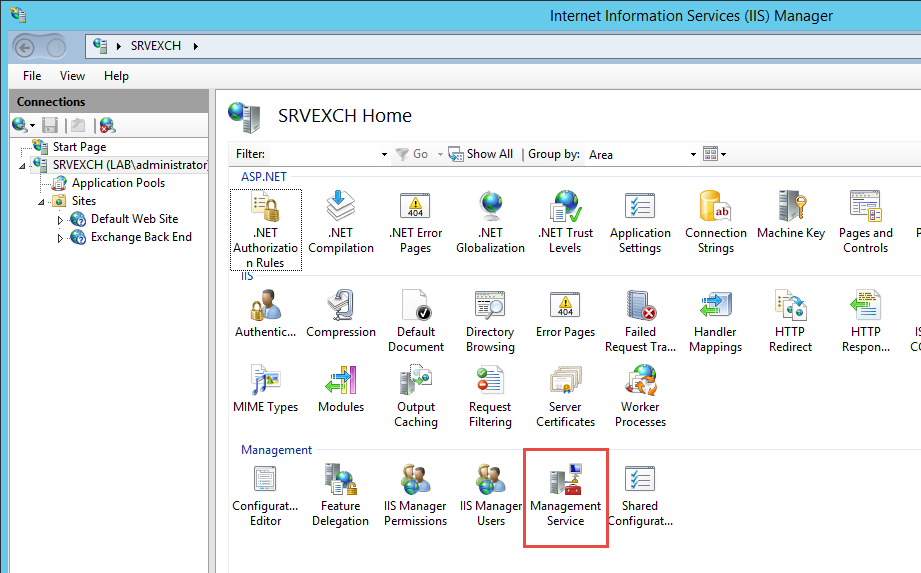Open Management Service feature
This screenshot has height=573, width=921.
(566, 496)
